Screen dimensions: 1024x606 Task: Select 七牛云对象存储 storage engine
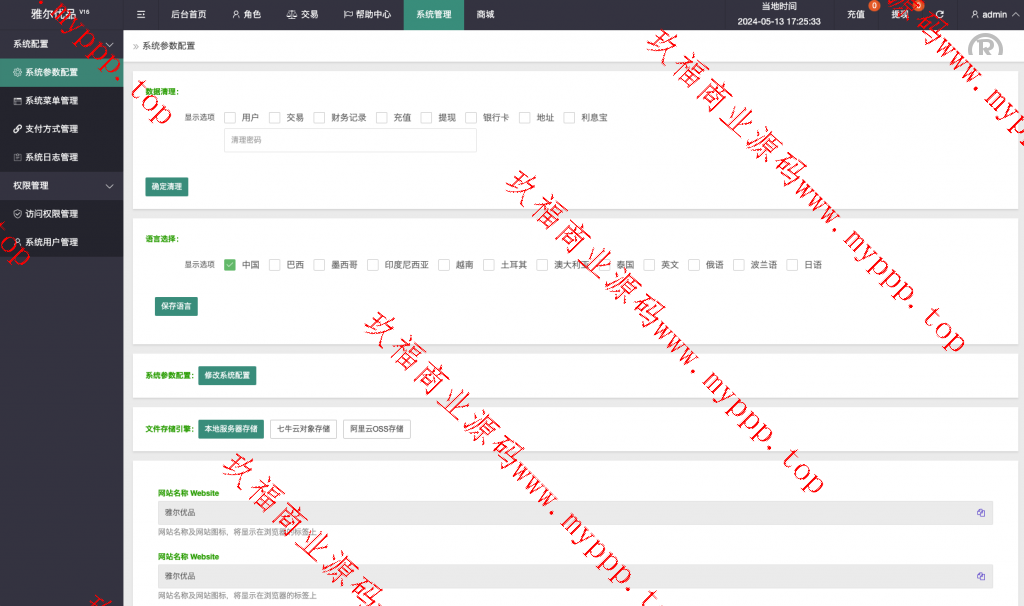tap(303, 429)
